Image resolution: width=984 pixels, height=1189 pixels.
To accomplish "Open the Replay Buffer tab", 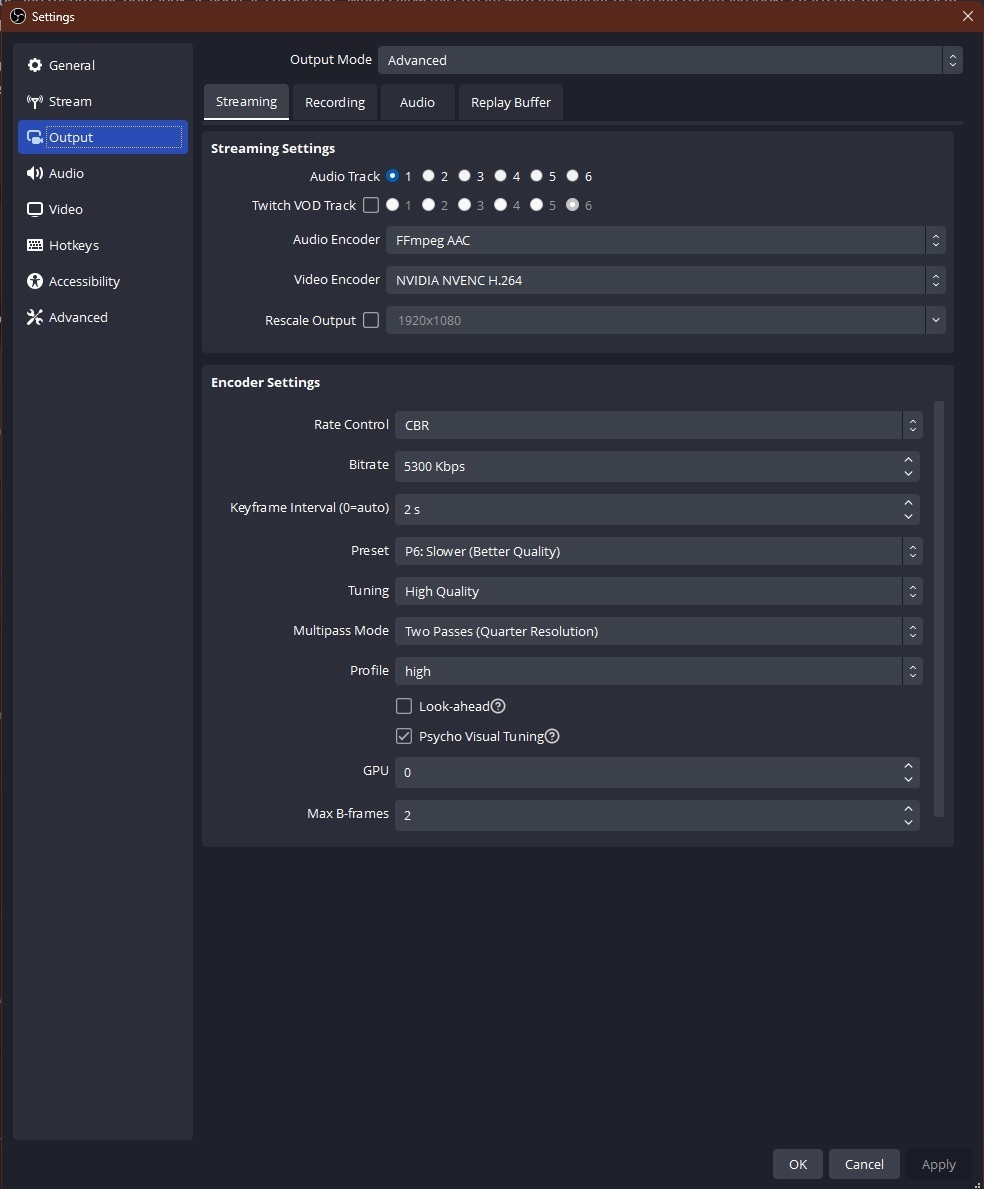I will [510, 102].
